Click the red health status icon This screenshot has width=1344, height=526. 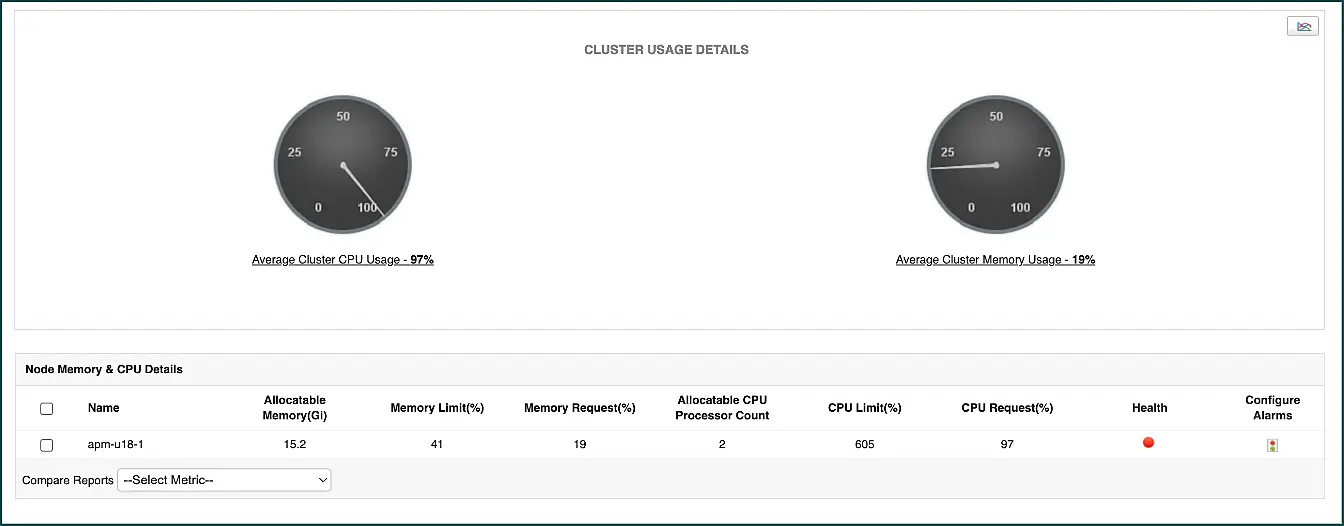pos(1148,442)
